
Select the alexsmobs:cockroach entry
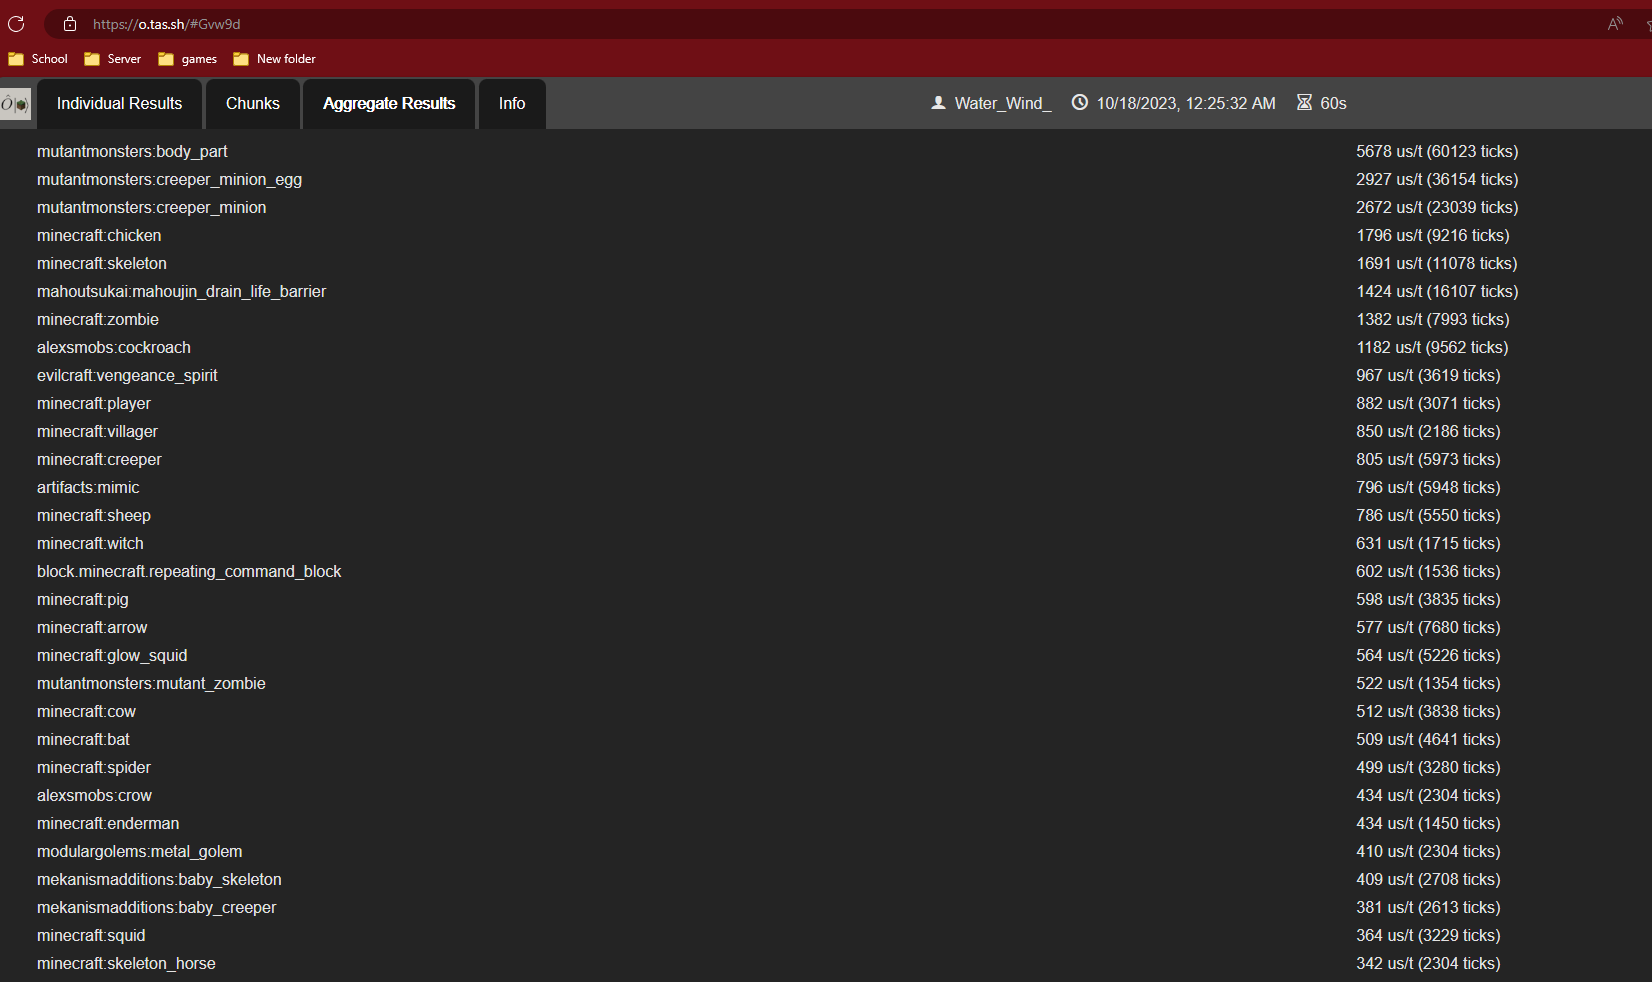113,347
